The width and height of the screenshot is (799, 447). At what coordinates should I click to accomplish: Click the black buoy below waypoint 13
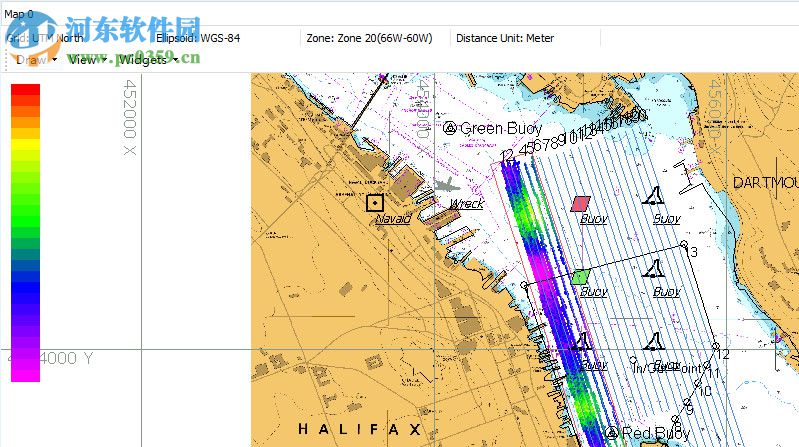coord(653,269)
